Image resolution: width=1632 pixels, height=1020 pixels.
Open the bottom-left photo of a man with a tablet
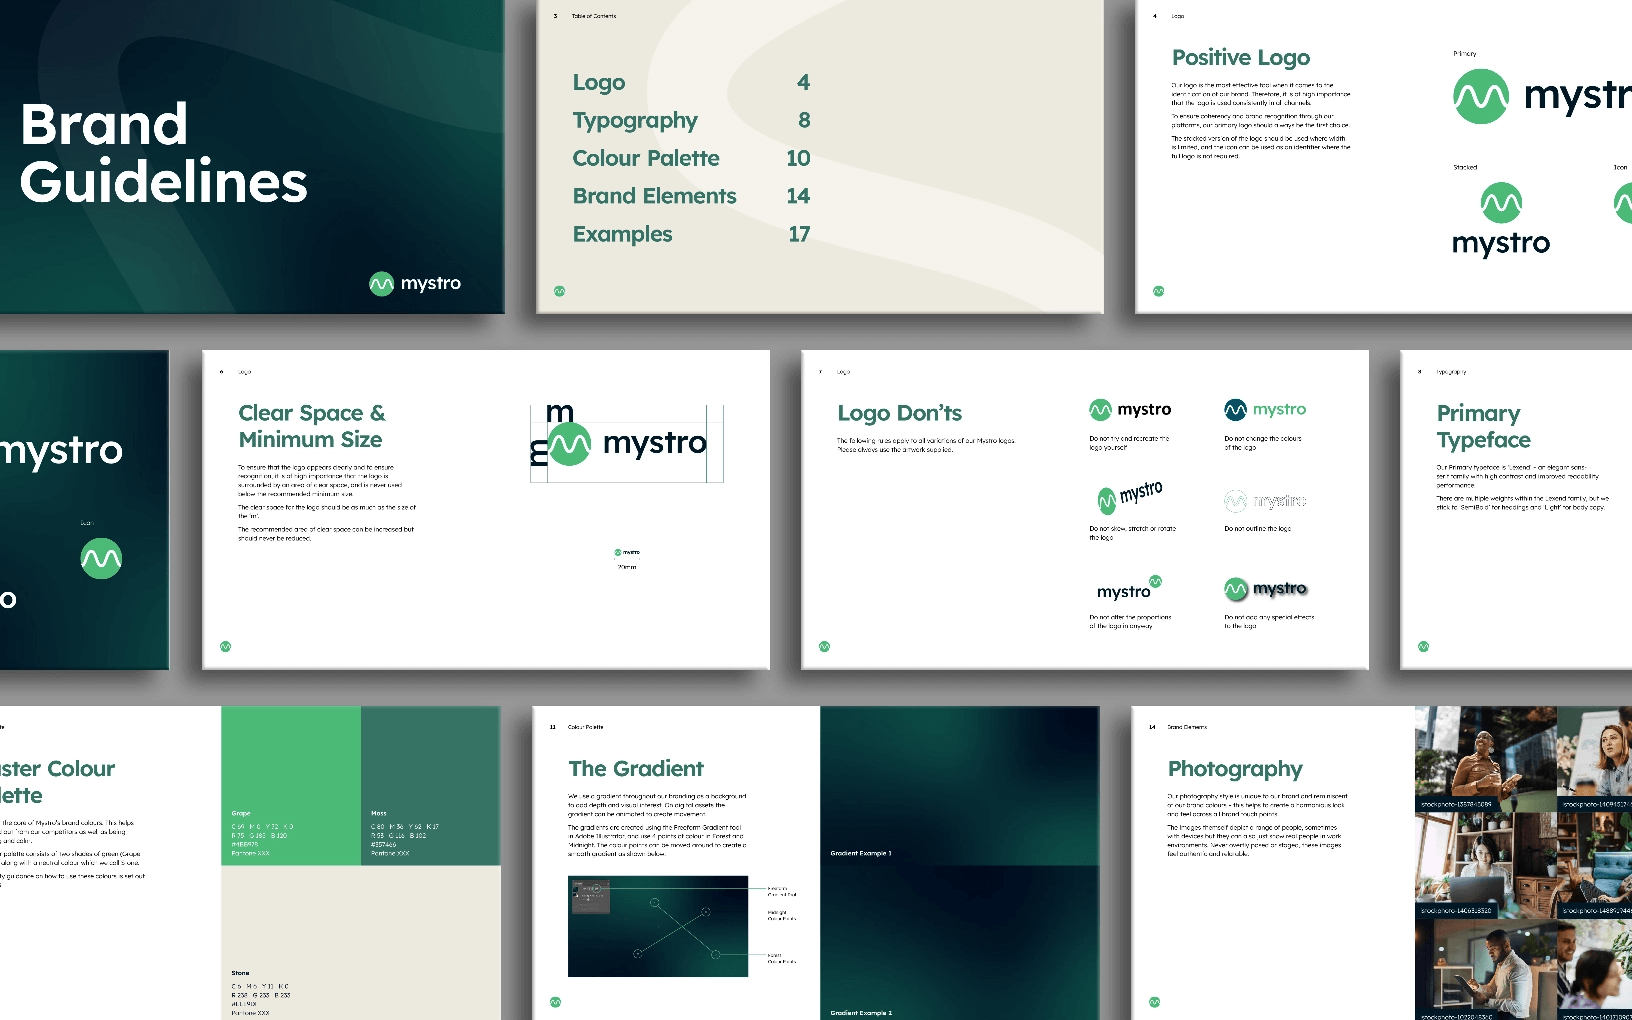coord(1486,970)
